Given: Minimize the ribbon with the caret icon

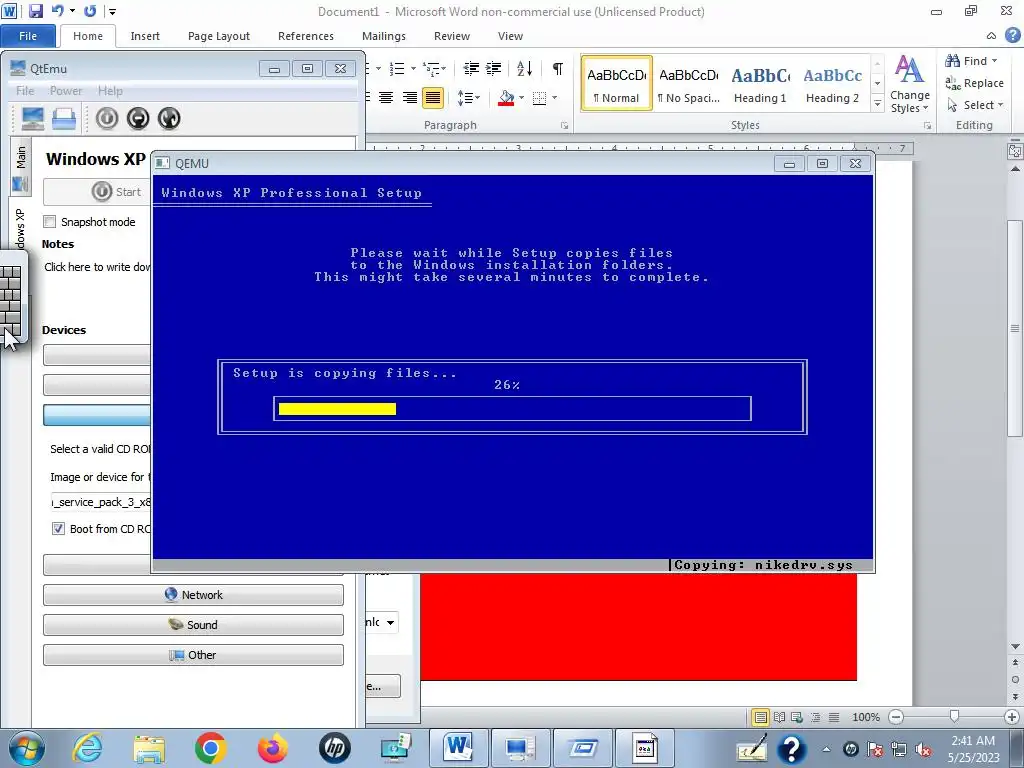Looking at the screenshot, I should pos(991,36).
